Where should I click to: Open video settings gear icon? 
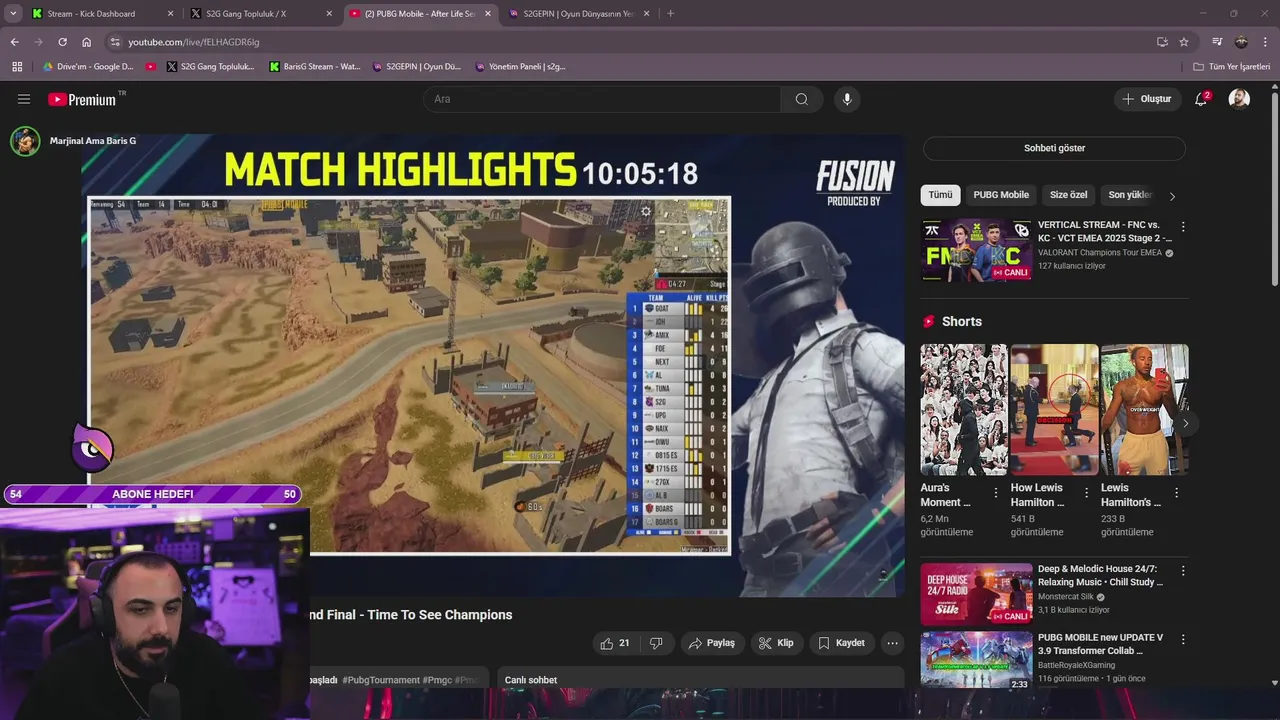pyautogui.click(x=646, y=211)
